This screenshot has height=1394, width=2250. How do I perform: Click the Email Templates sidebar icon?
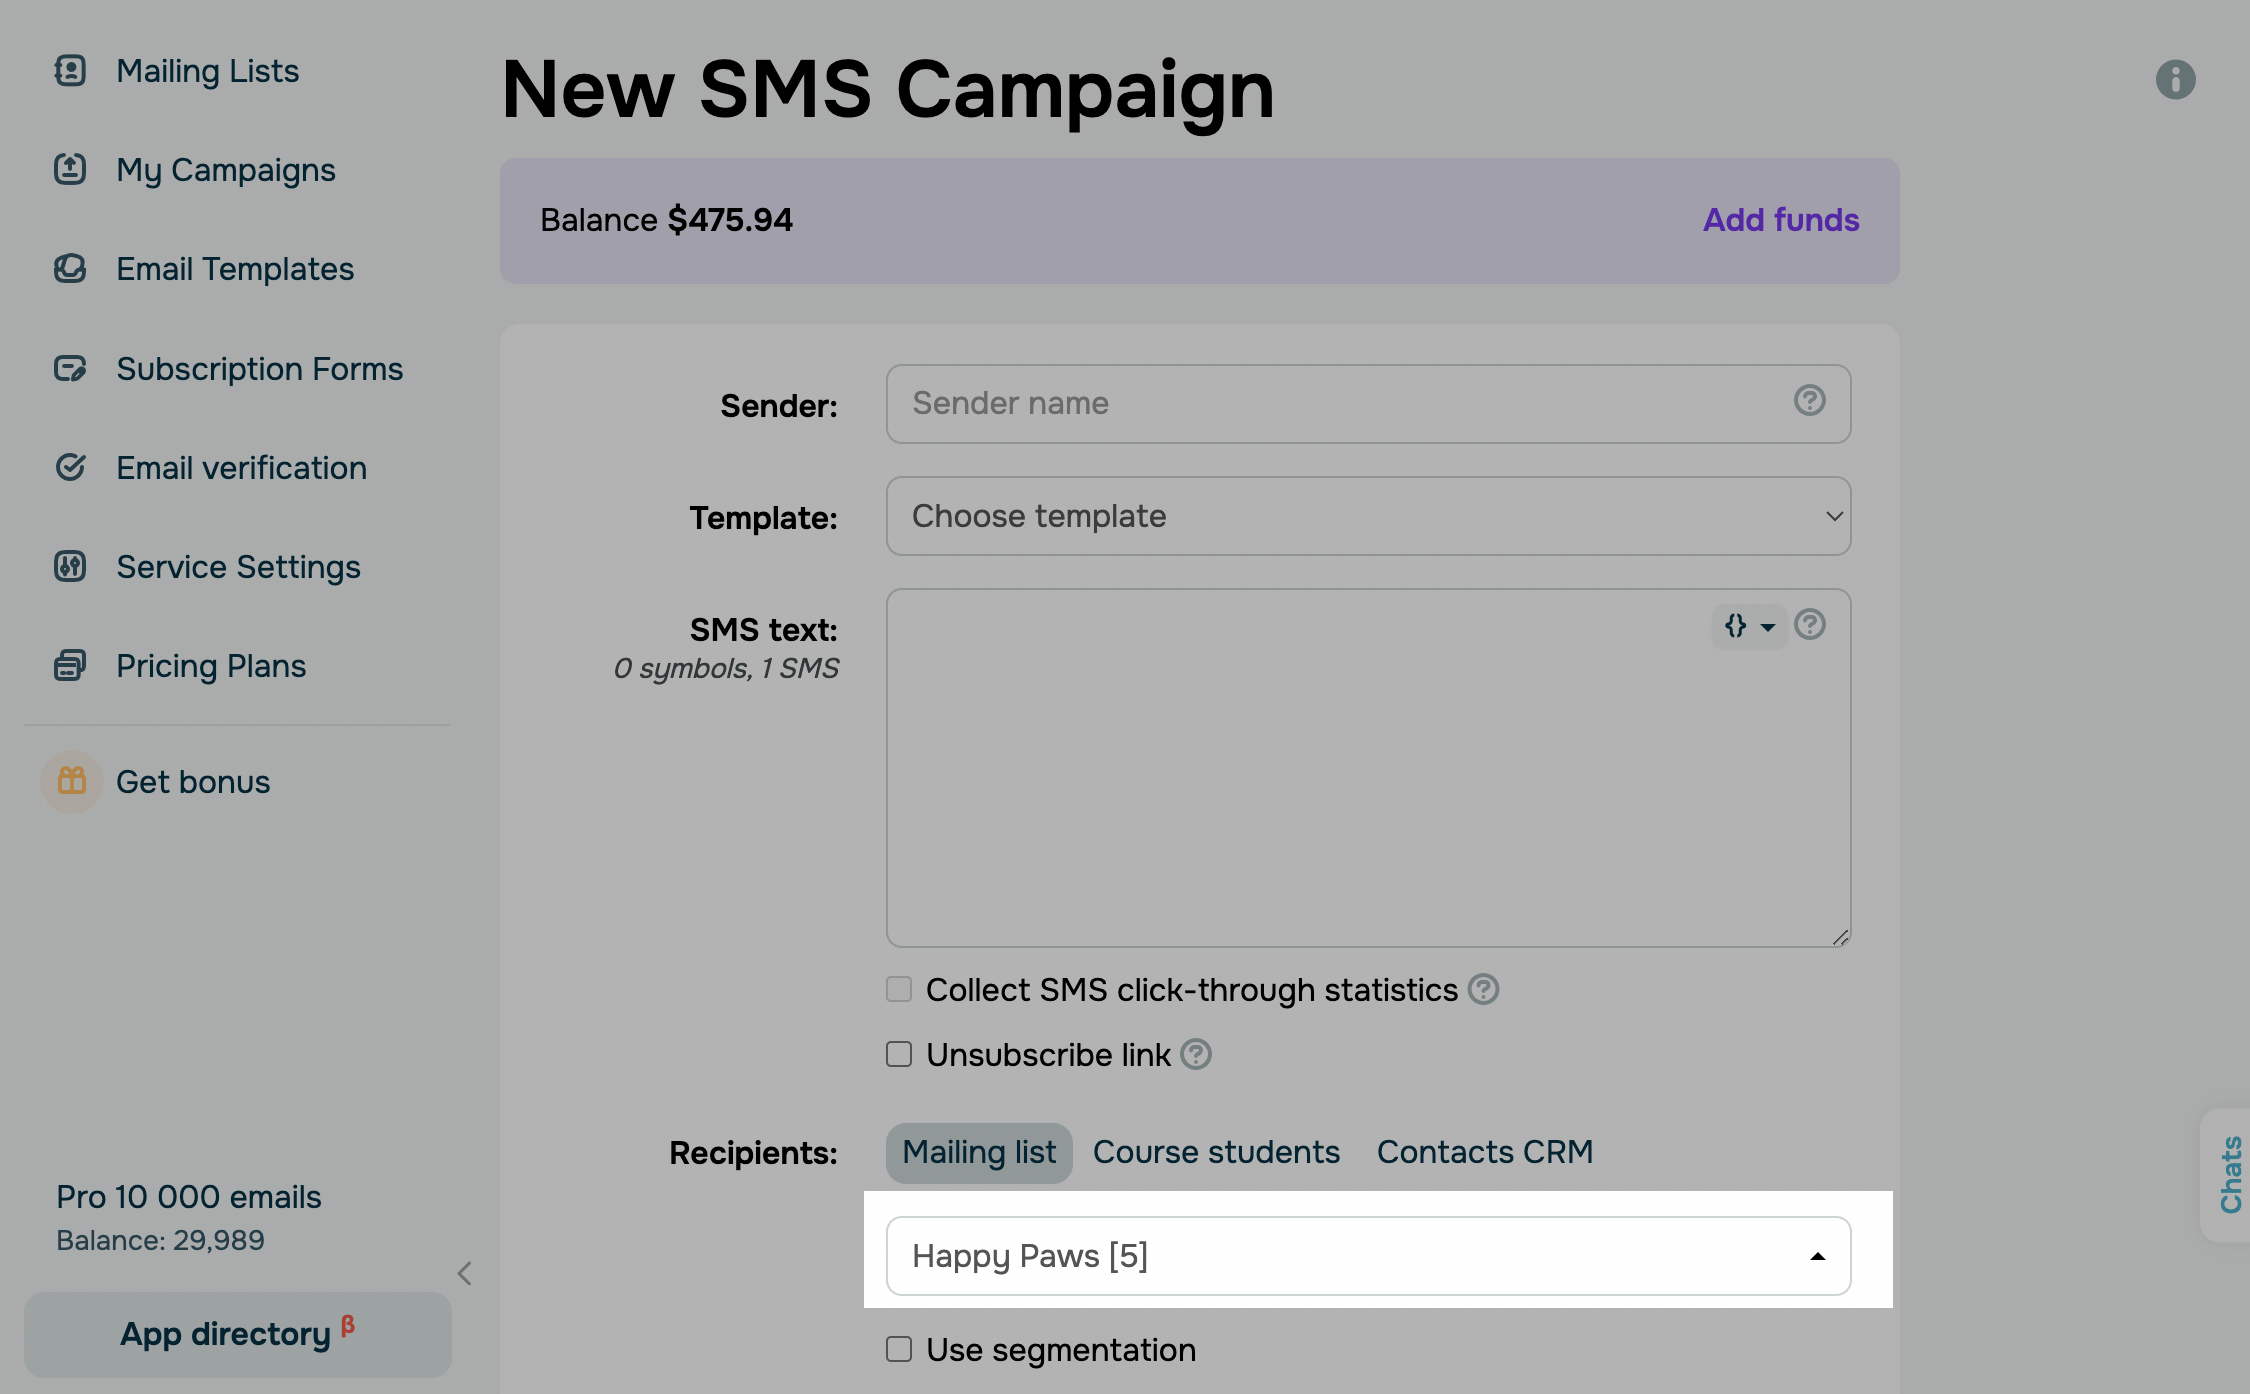70,269
